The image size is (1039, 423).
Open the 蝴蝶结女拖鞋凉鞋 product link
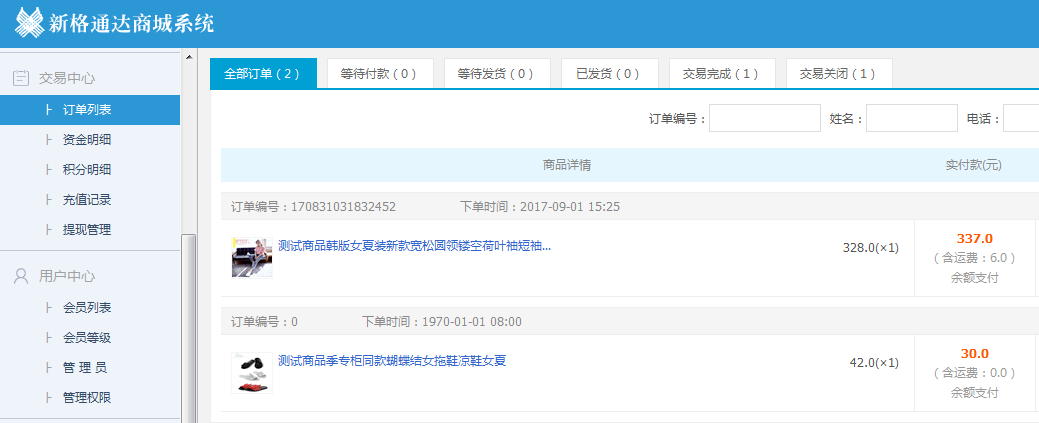pos(392,361)
